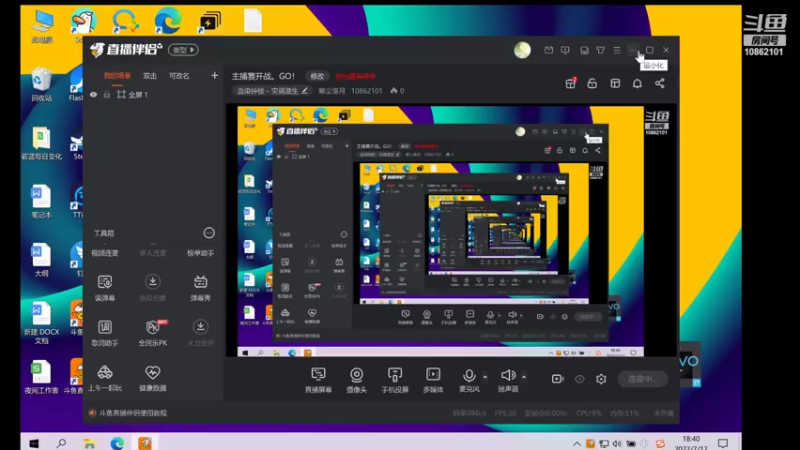Add the 摄像头 camera source

(x=357, y=380)
